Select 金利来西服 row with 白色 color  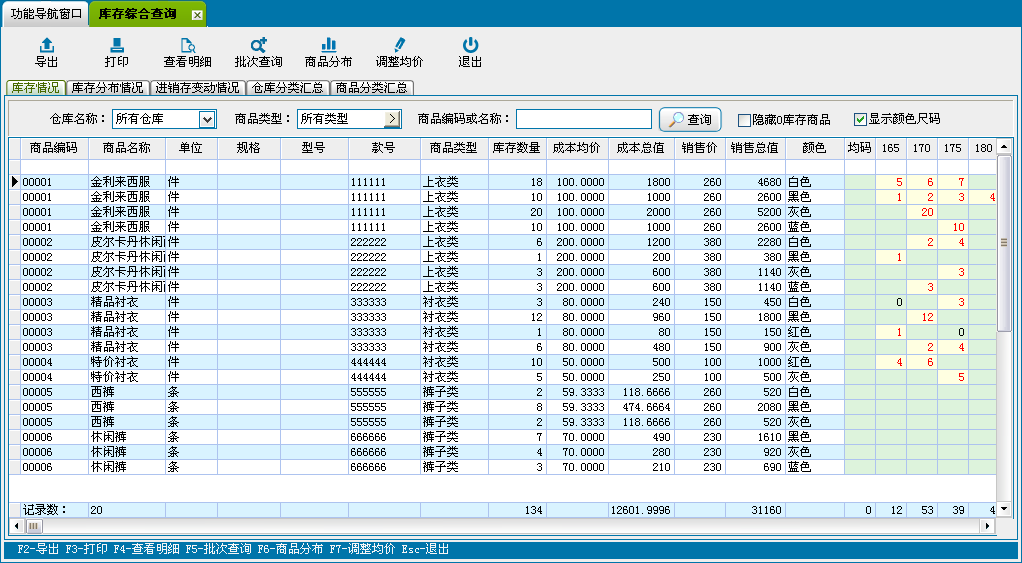tap(503, 182)
